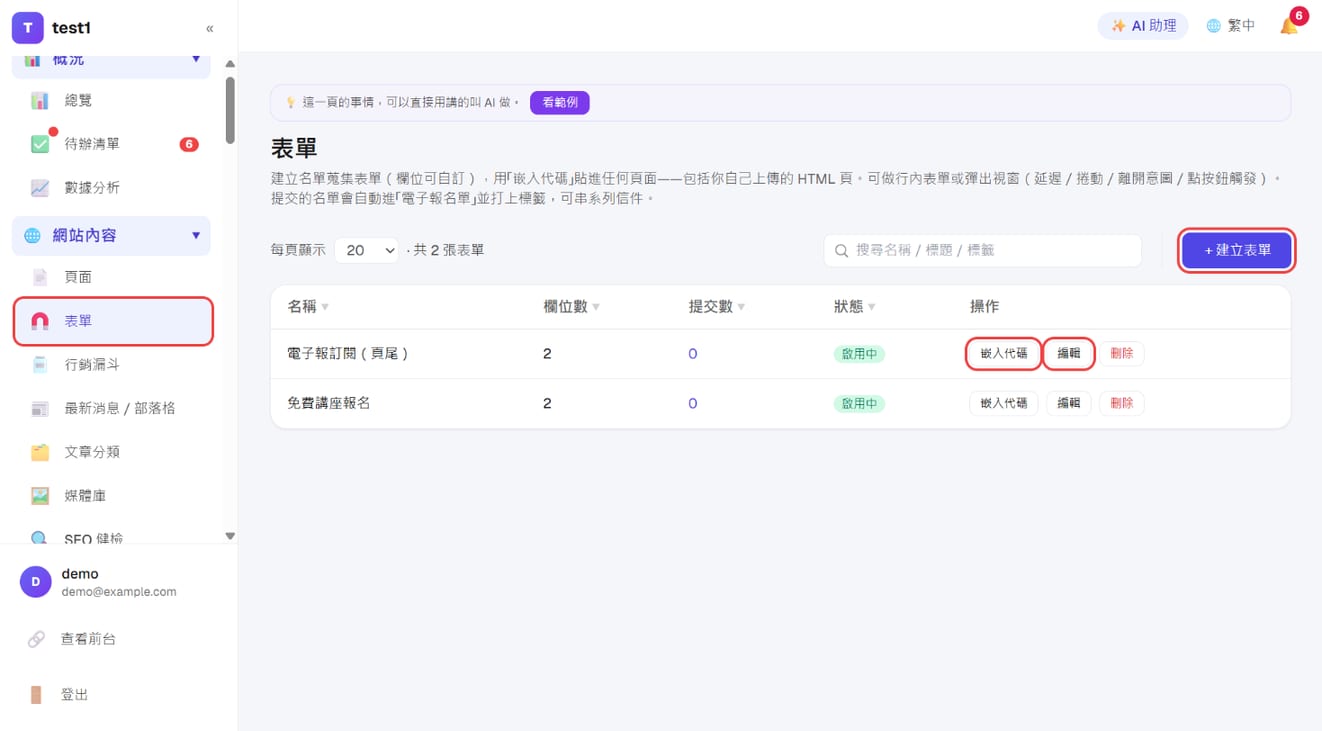This screenshot has height=731, width=1322.
Task: Click the 行銷漏斗 funnel icon
Action: click(x=40, y=365)
